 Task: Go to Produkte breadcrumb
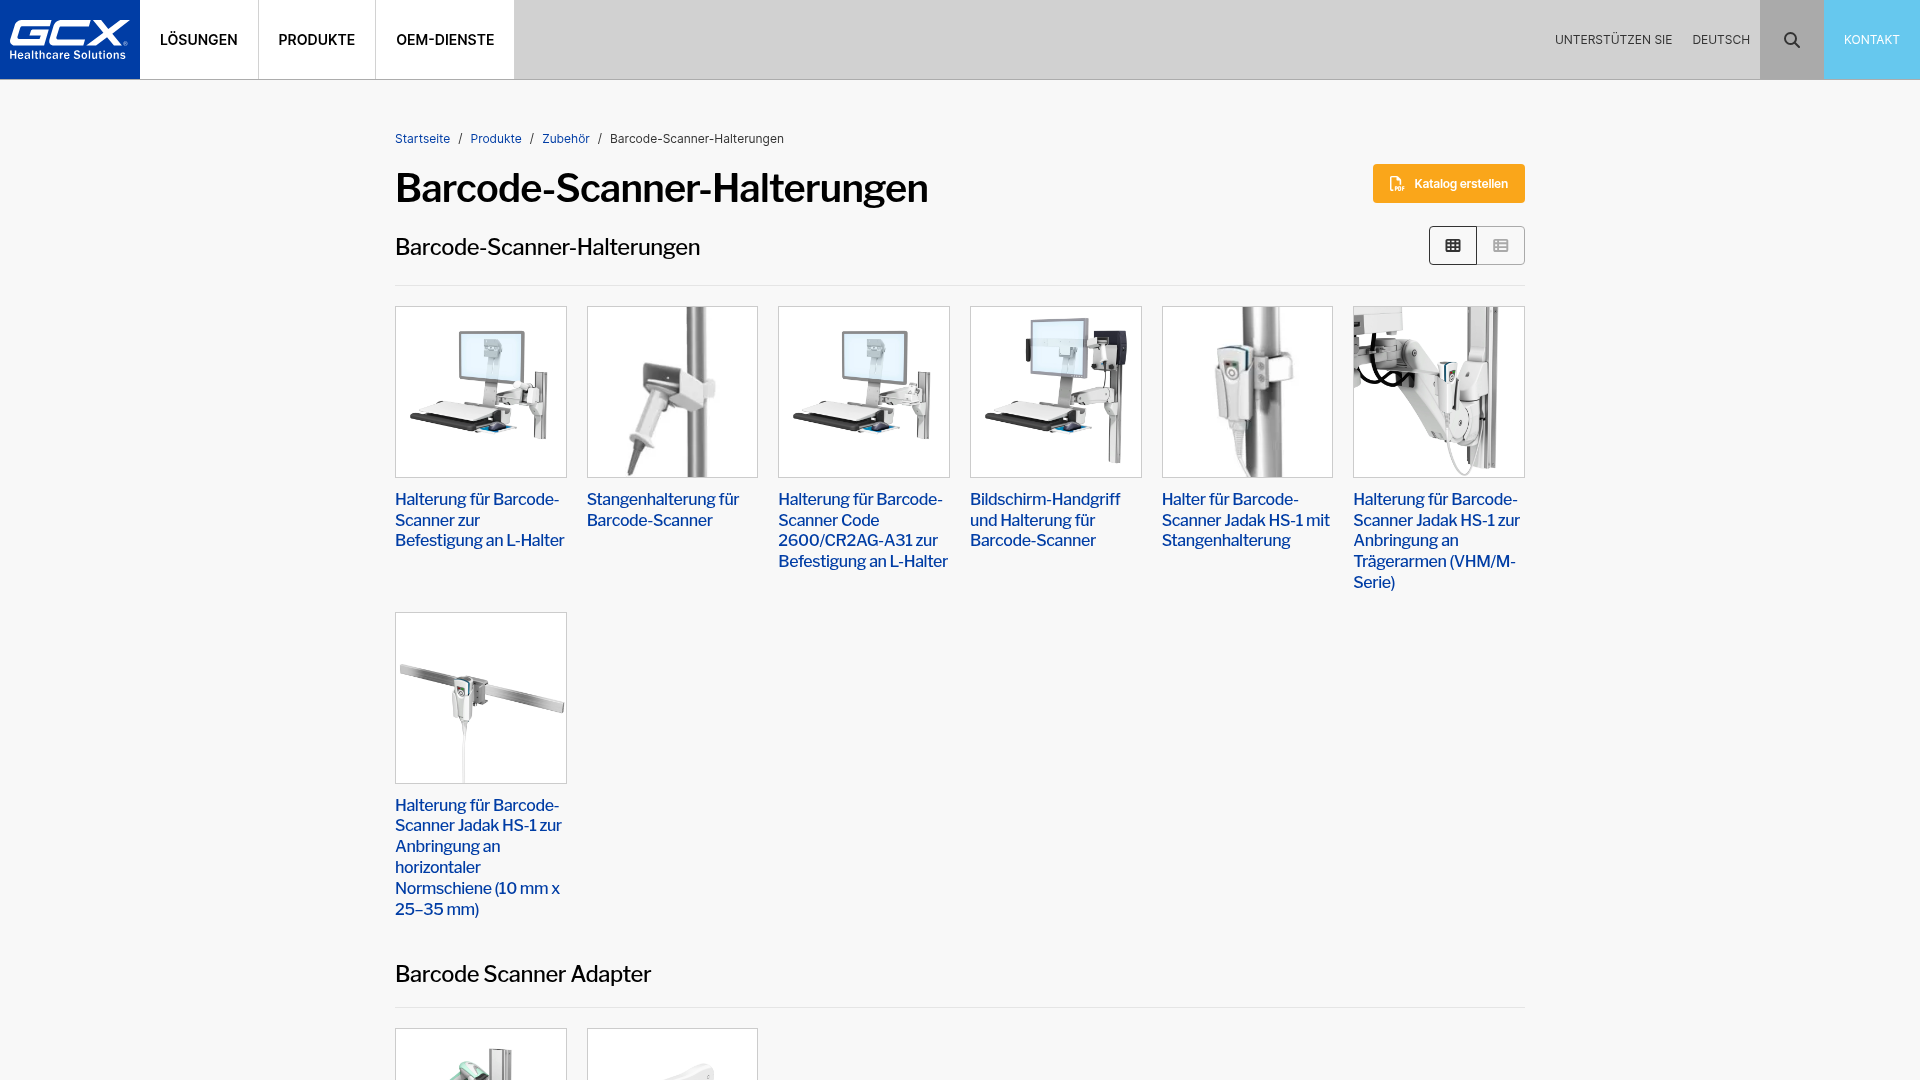(x=496, y=139)
